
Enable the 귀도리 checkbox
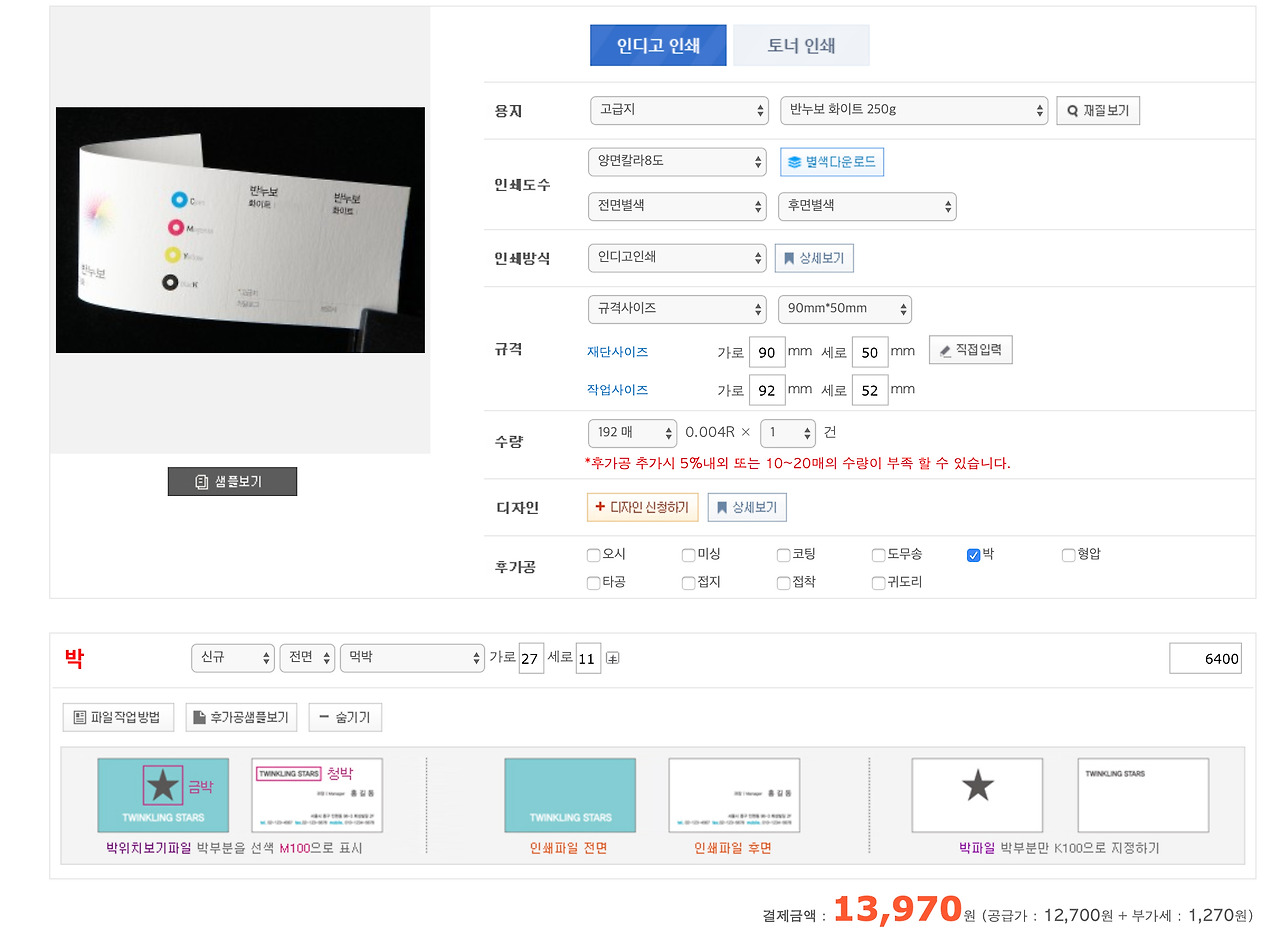pyautogui.click(x=879, y=584)
